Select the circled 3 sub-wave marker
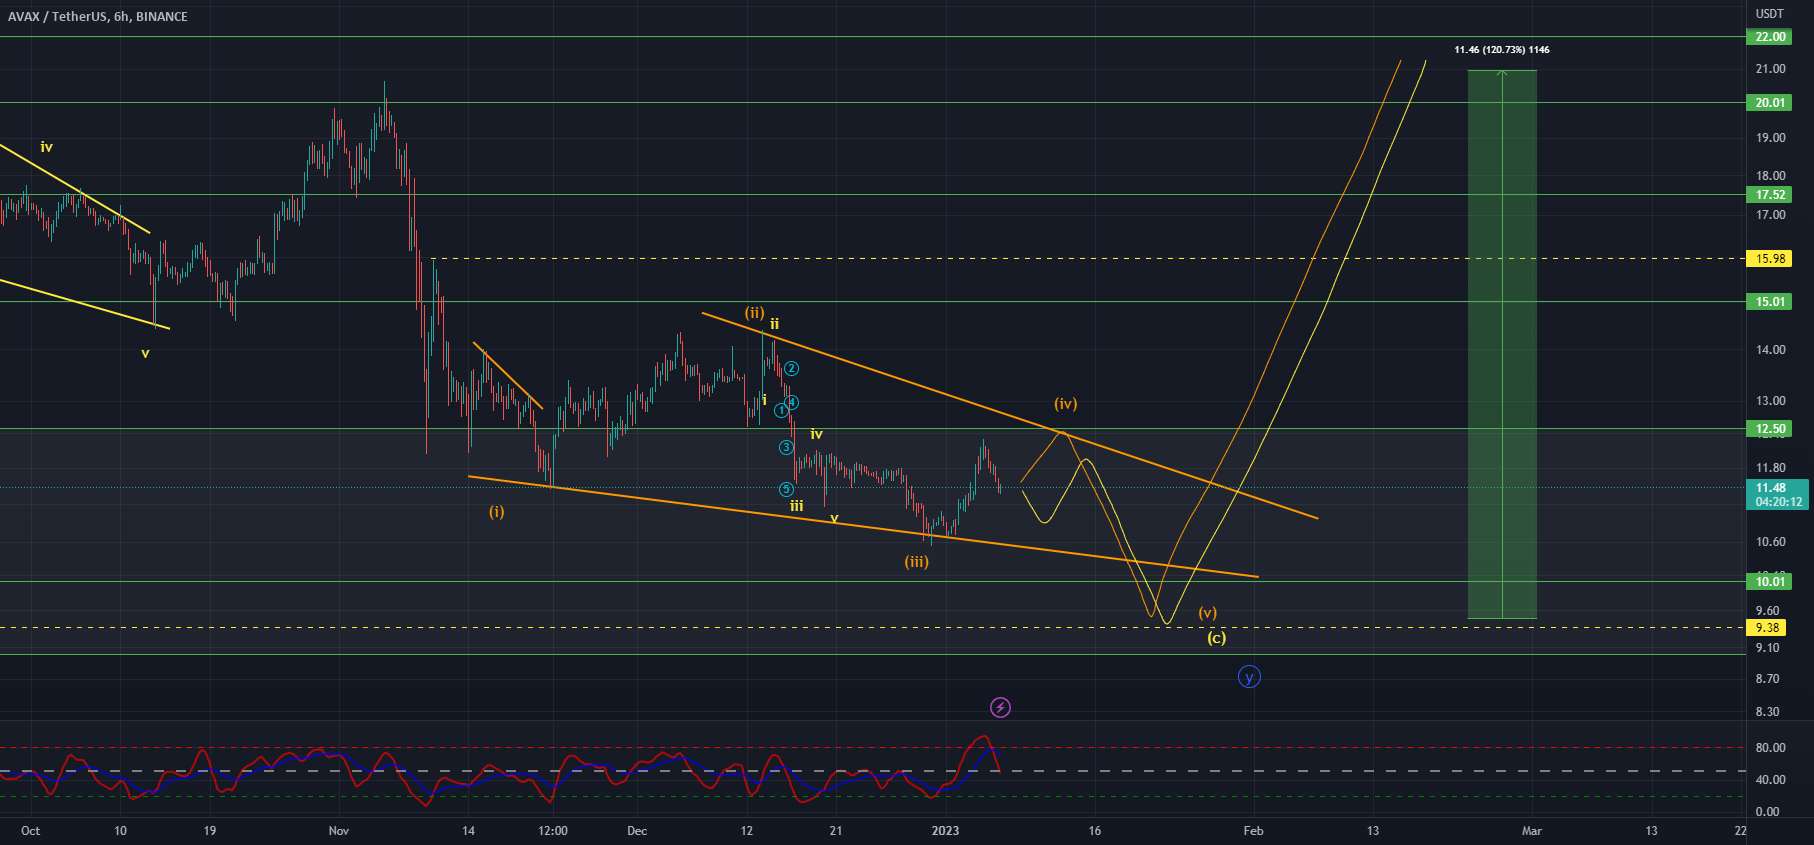Screen dimensions: 1814x845 tap(787, 447)
